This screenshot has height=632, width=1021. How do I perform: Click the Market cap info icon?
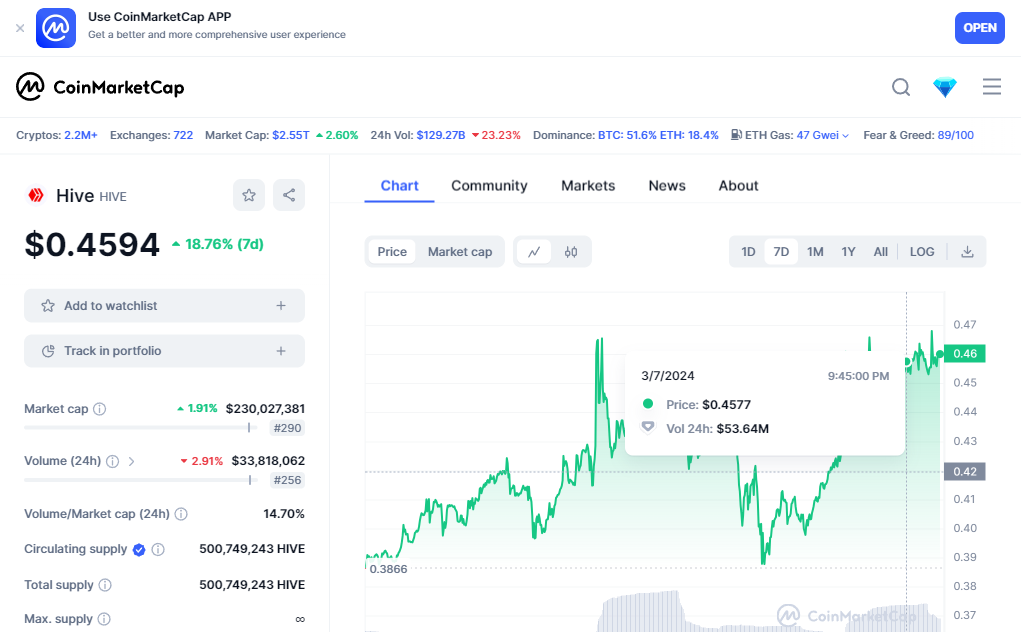(100, 409)
